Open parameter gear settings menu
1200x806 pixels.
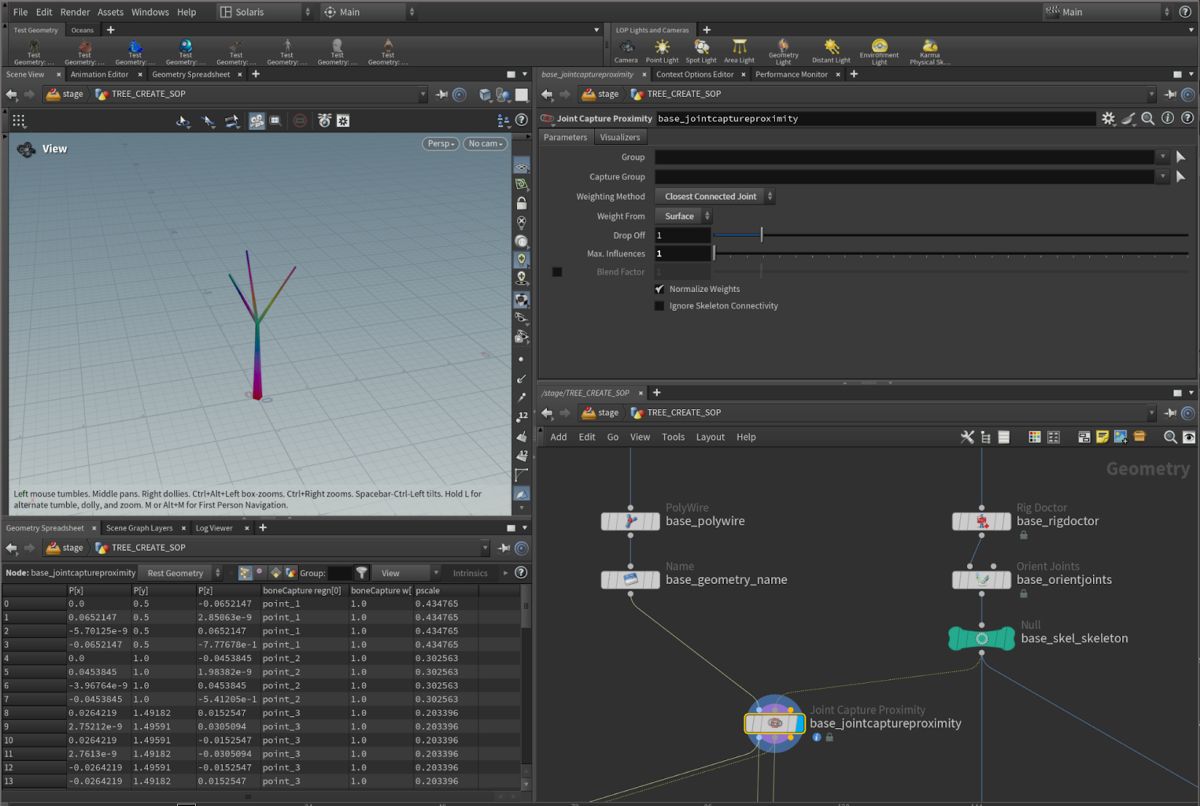click(x=1108, y=118)
